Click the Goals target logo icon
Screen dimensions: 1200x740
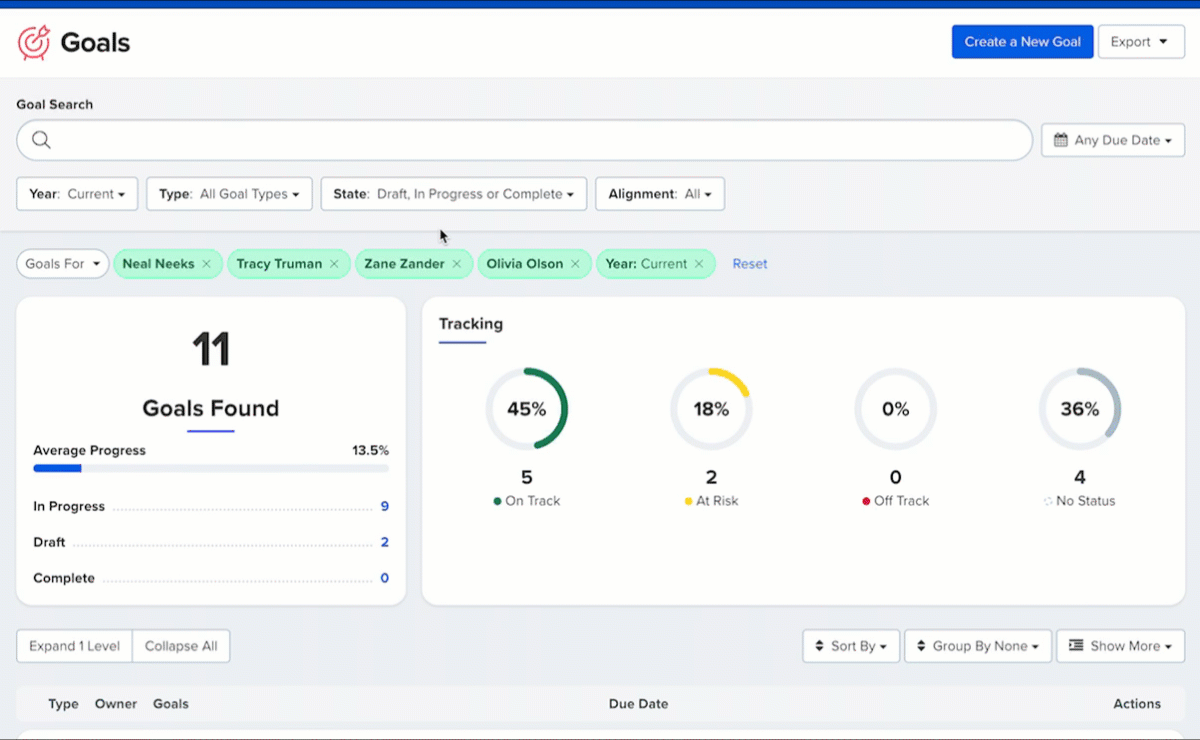click(x=34, y=42)
